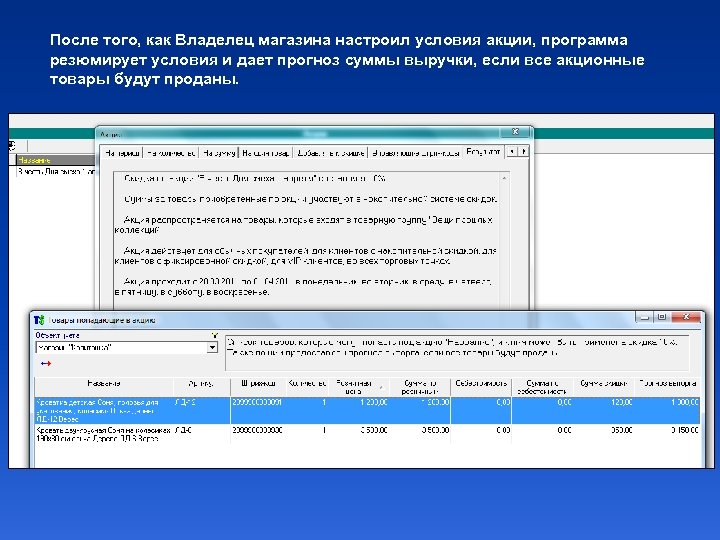Click the app icon in the products window title bar
This screenshot has height=540, width=720.
click(x=39, y=320)
